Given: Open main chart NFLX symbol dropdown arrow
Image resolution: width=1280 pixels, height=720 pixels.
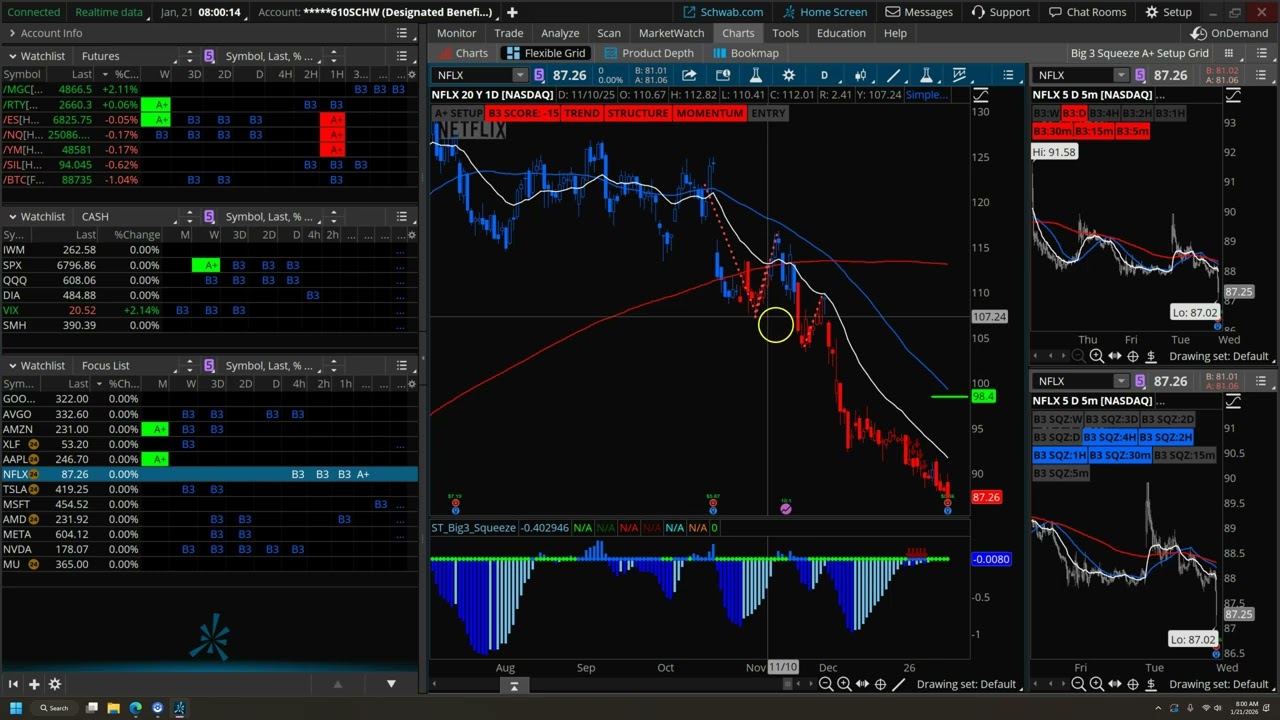Looking at the screenshot, I should pyautogui.click(x=519, y=75).
